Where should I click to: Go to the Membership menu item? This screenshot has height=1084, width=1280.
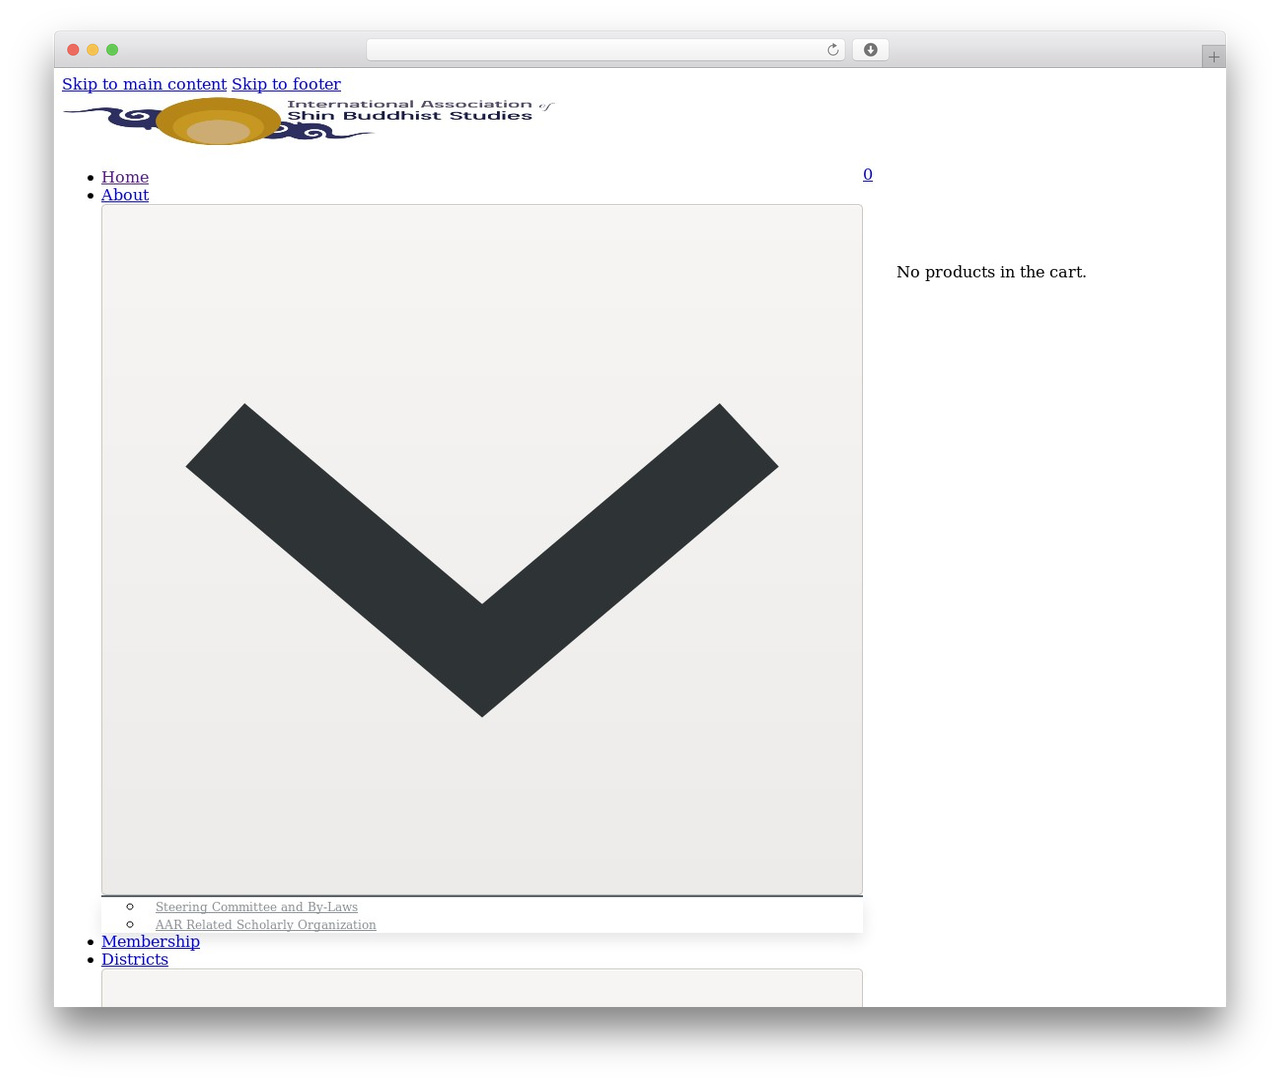pyautogui.click(x=150, y=941)
